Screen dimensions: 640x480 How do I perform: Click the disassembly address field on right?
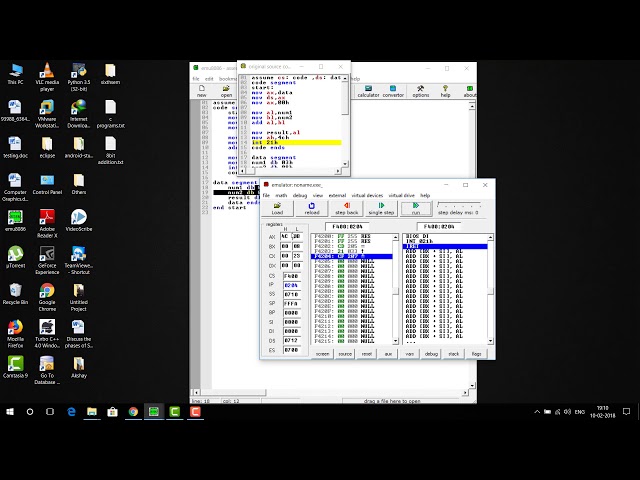click(x=439, y=227)
